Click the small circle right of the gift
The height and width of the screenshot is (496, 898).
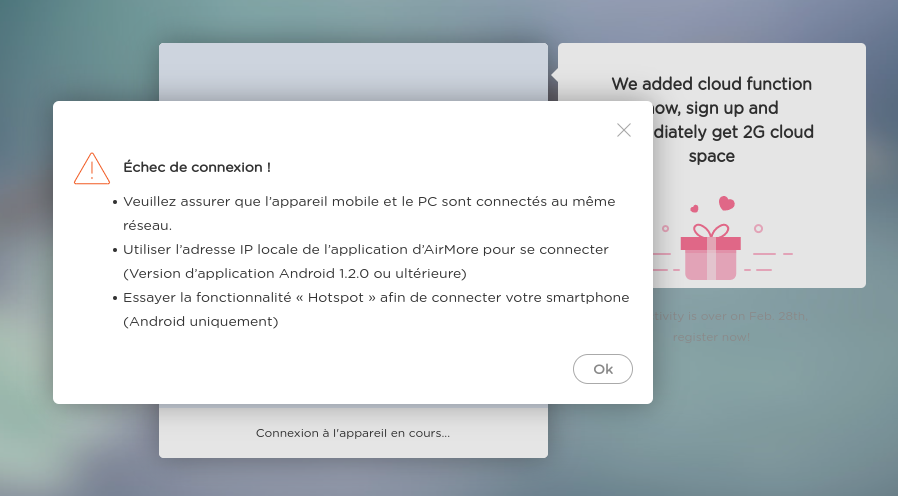(758, 229)
